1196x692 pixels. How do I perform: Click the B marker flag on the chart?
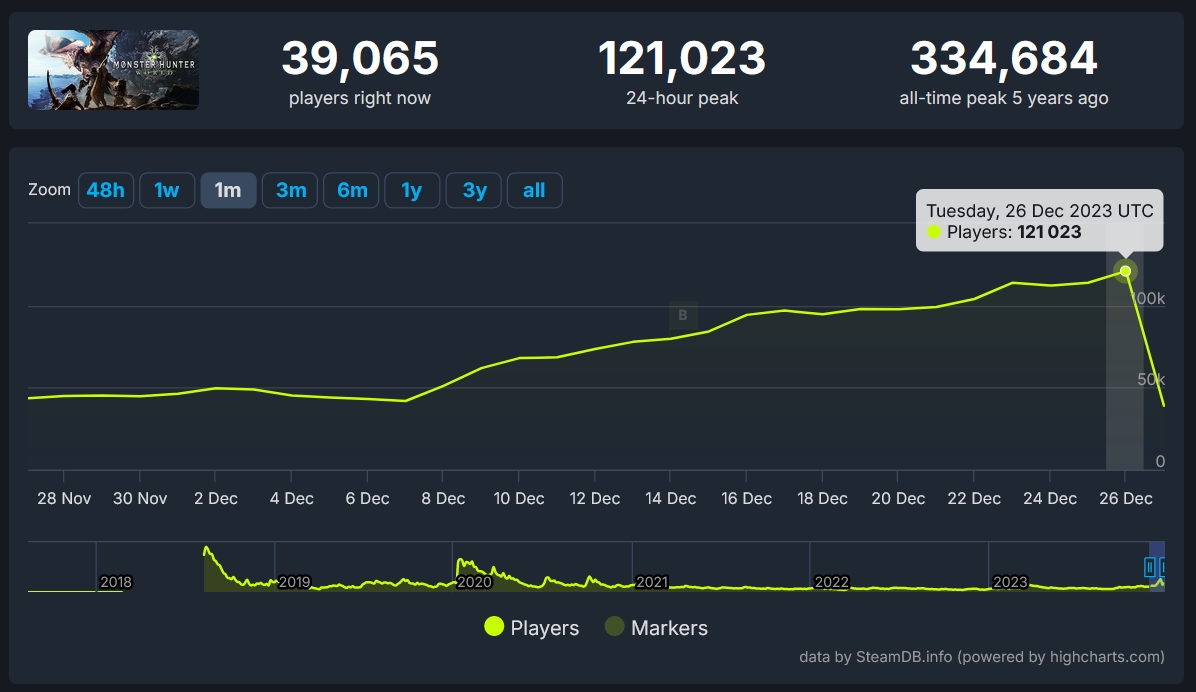[x=683, y=316]
